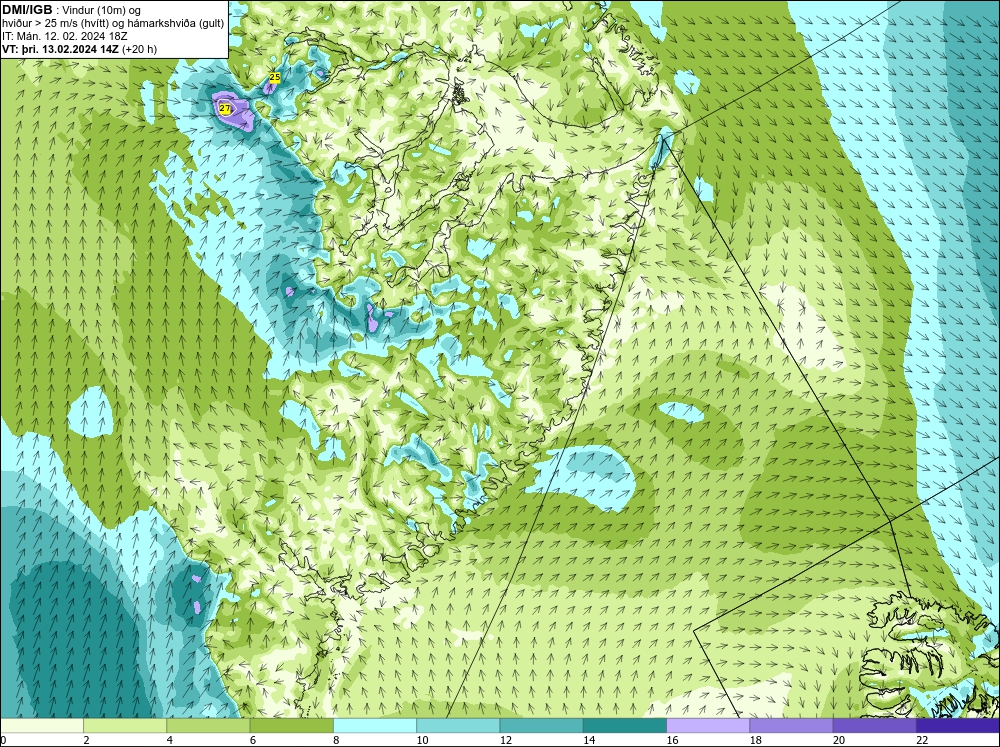1000x747 pixels.
Task: Select the above 22 m/s dark indigo swatch
Action: [958, 726]
